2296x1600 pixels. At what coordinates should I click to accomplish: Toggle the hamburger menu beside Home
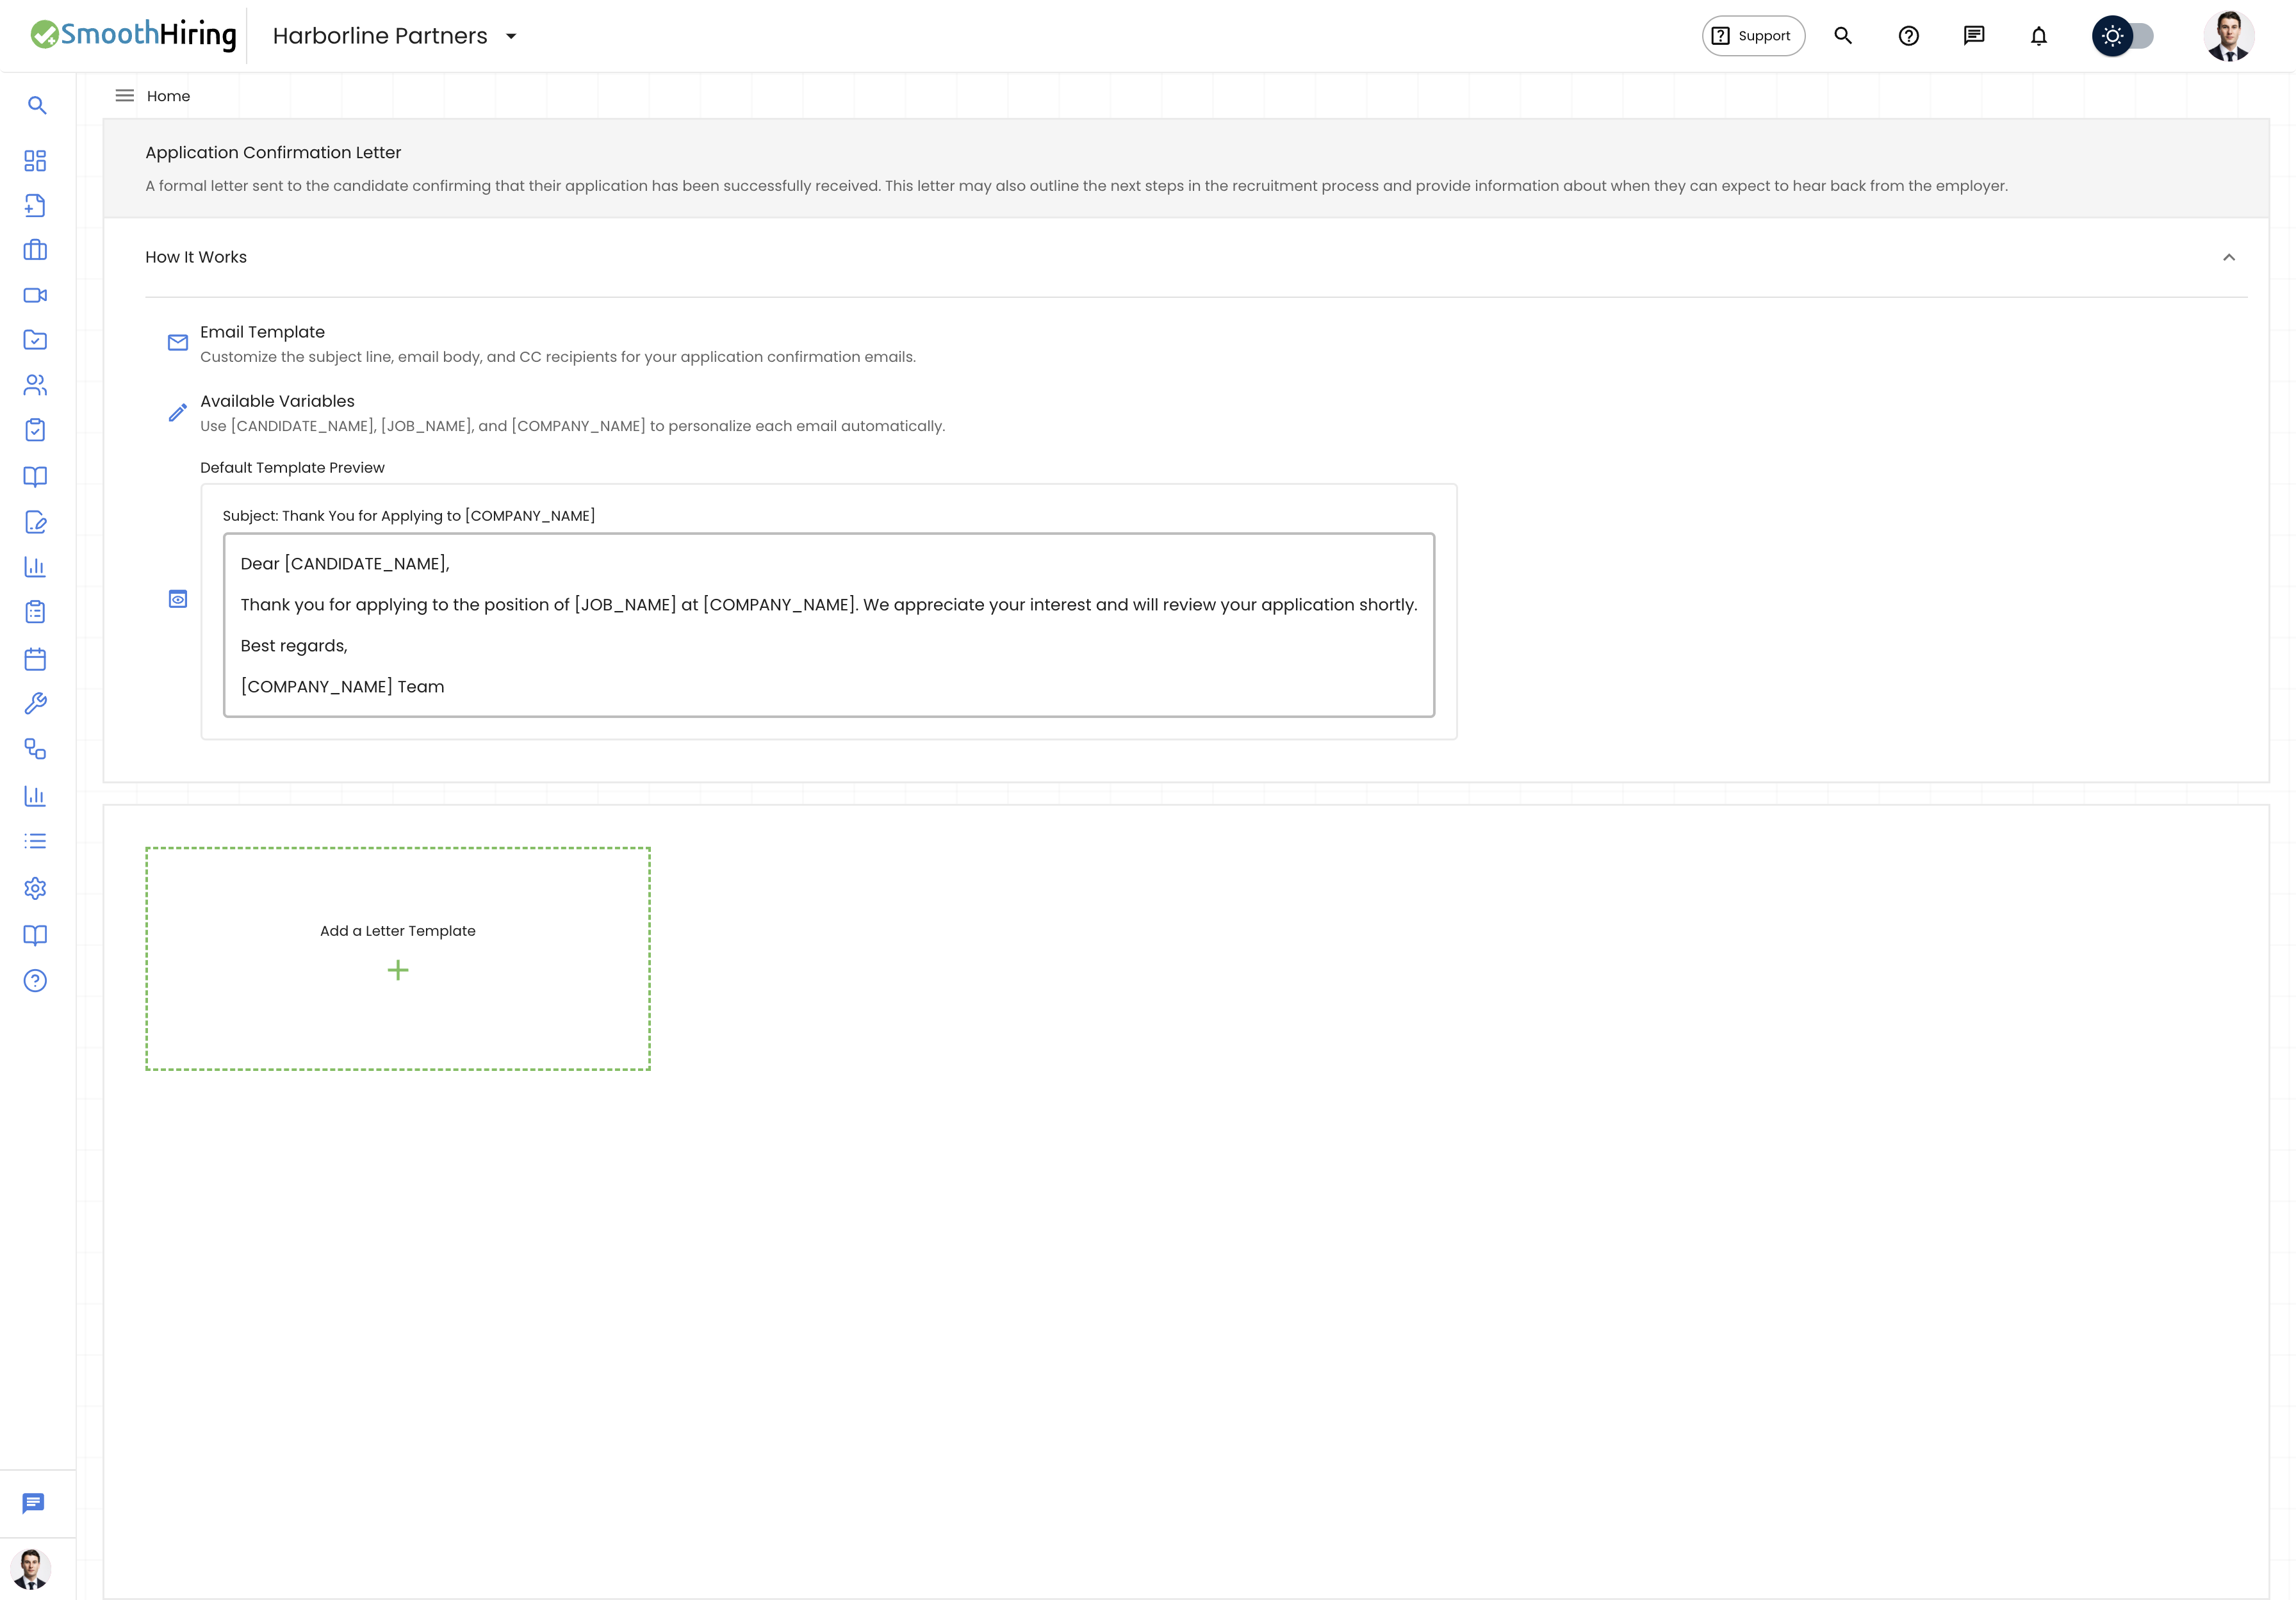point(125,96)
